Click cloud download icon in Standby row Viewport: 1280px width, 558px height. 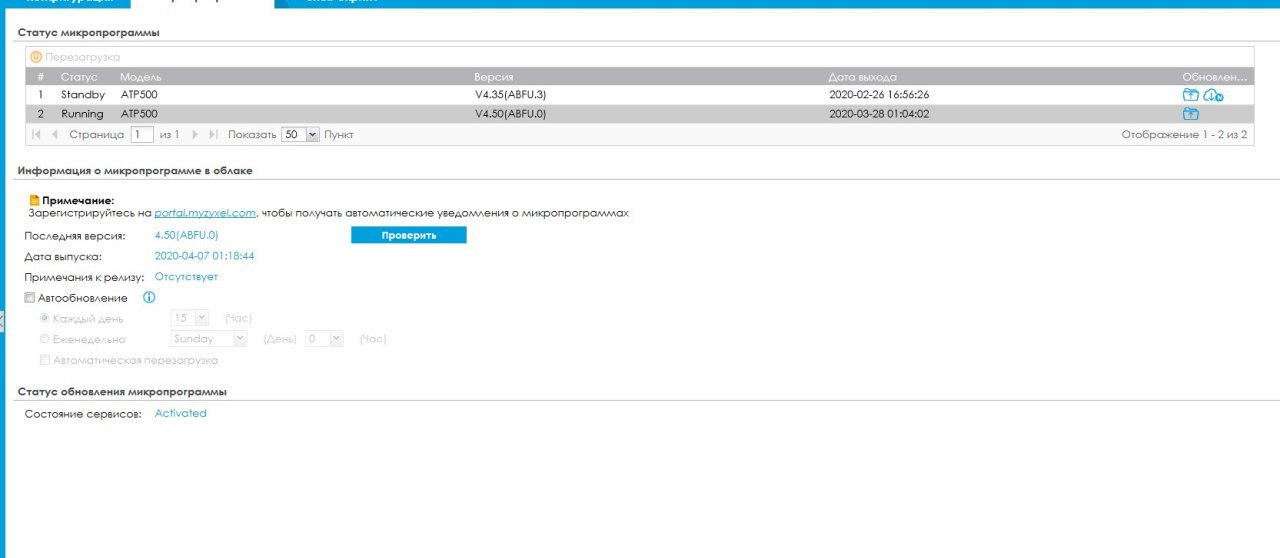(1213, 95)
